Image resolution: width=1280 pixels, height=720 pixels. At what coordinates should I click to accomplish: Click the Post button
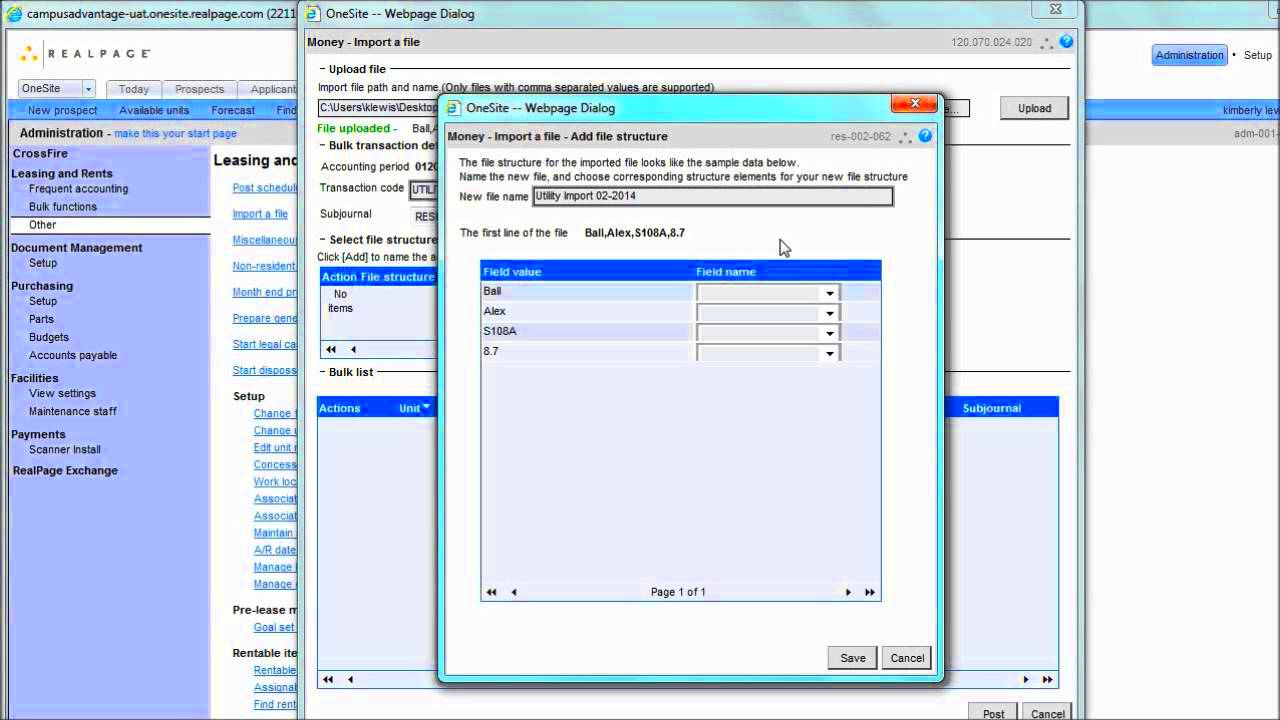pyautogui.click(x=993, y=714)
